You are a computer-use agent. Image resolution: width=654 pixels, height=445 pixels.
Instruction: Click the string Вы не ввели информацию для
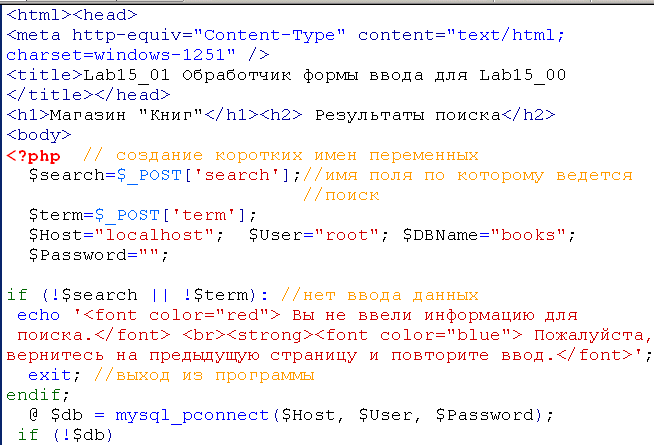click(435, 315)
